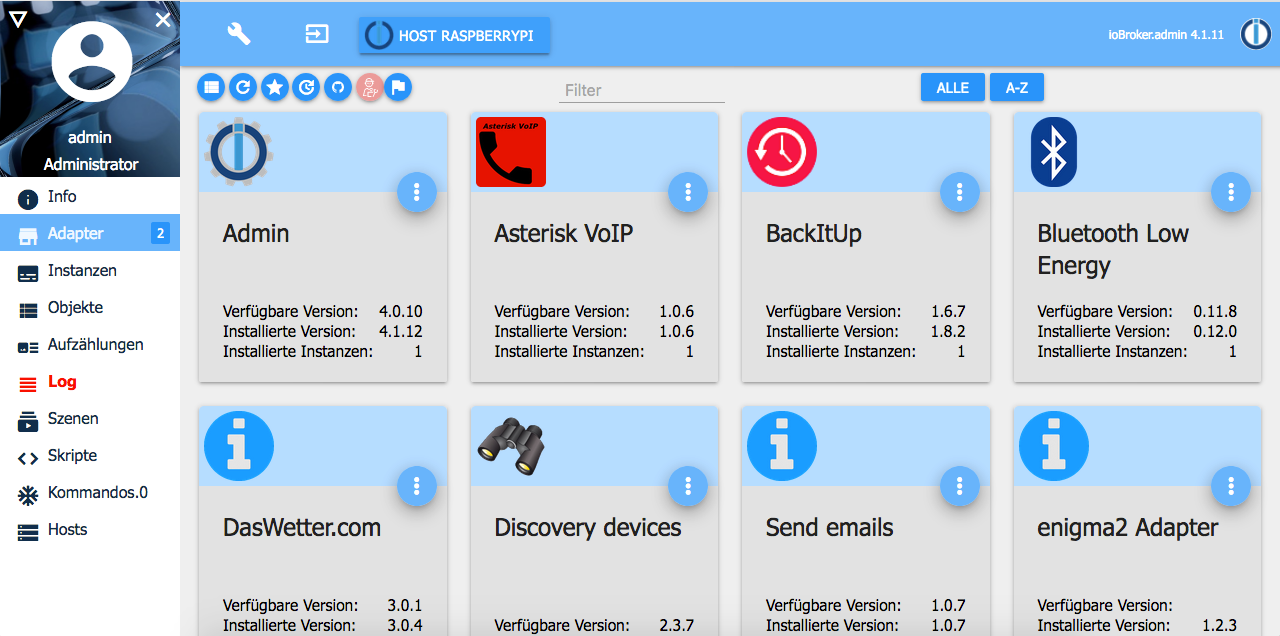Click the DasWetter.com card title

[x=302, y=528]
